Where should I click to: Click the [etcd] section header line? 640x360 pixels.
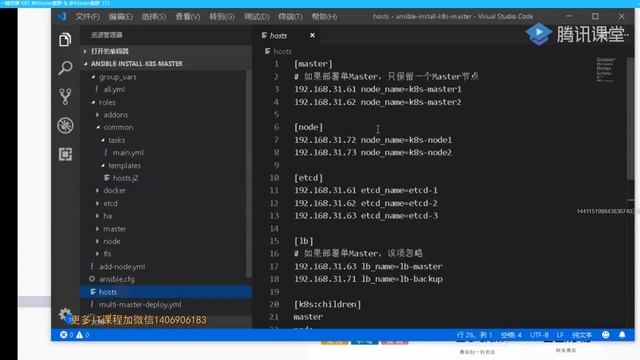309,178
